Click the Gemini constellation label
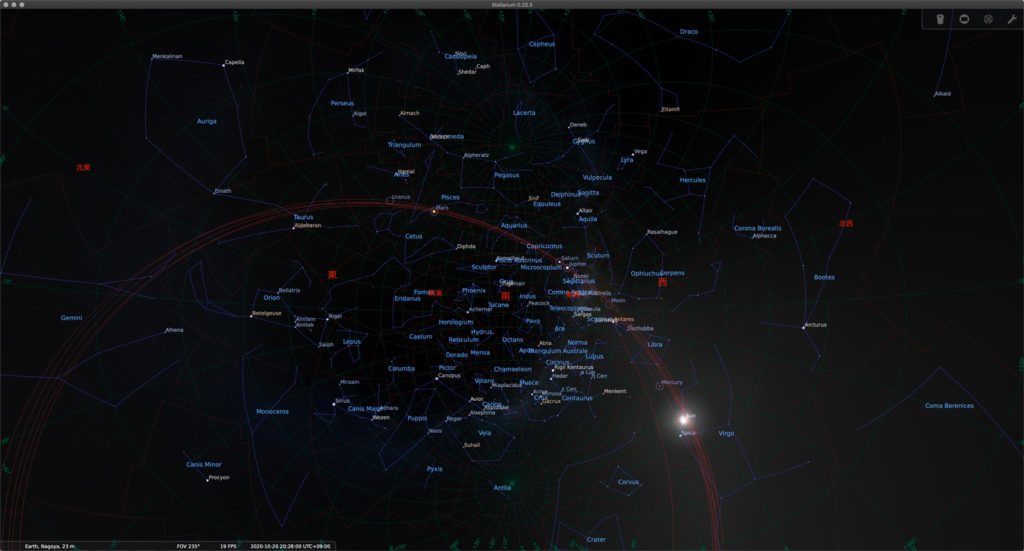 (71, 318)
